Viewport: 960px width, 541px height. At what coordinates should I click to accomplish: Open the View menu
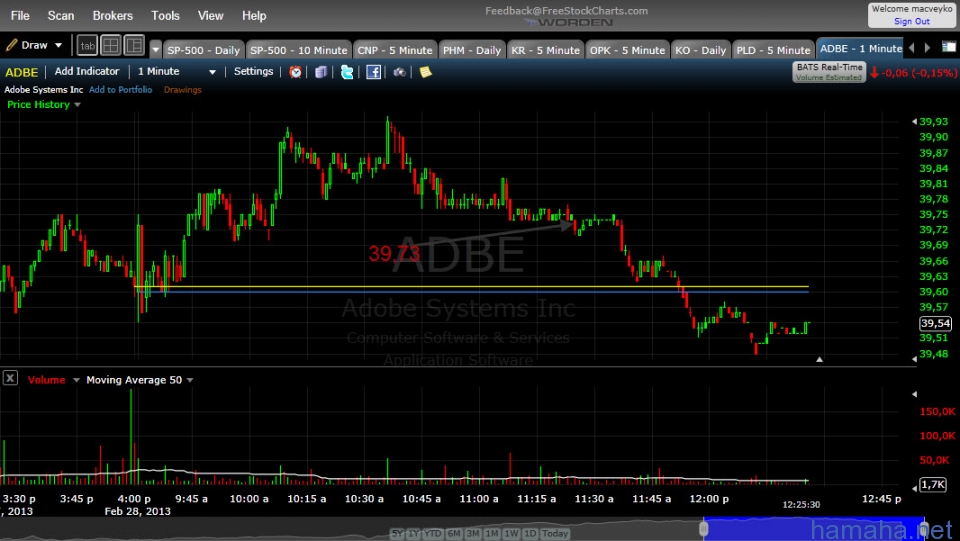click(210, 16)
